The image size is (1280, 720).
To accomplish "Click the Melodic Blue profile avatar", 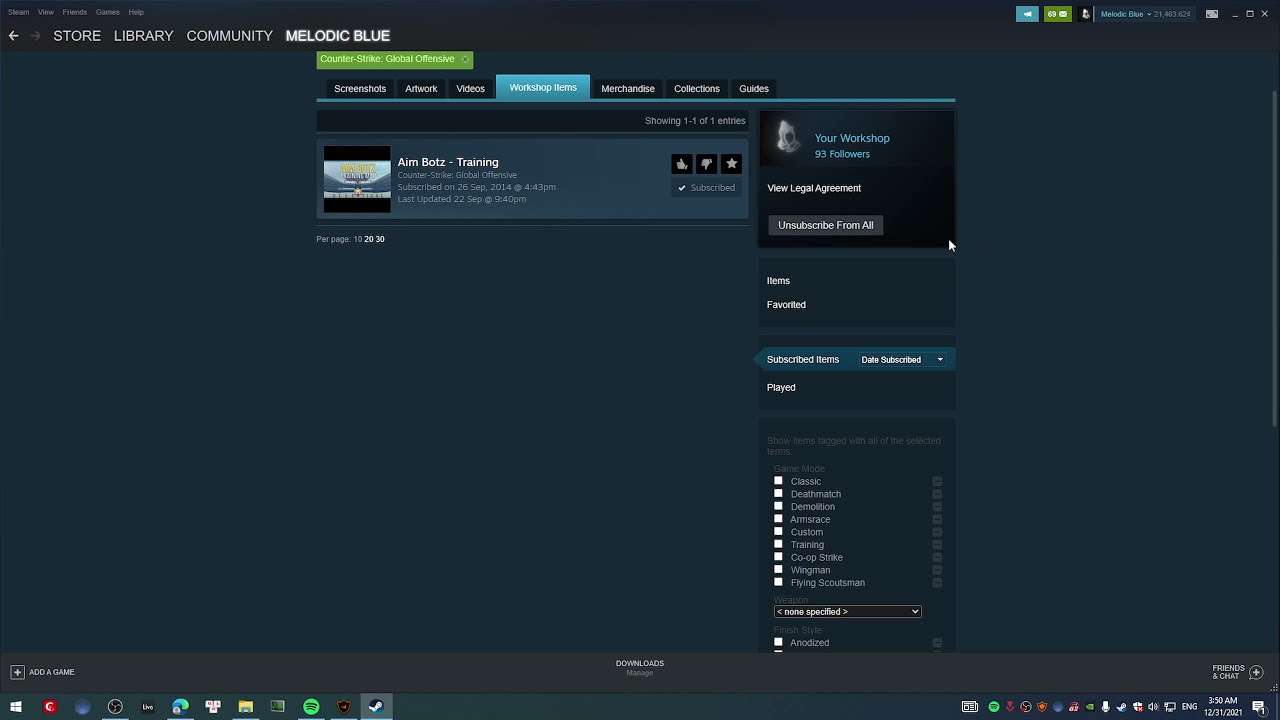I will pos(1086,14).
